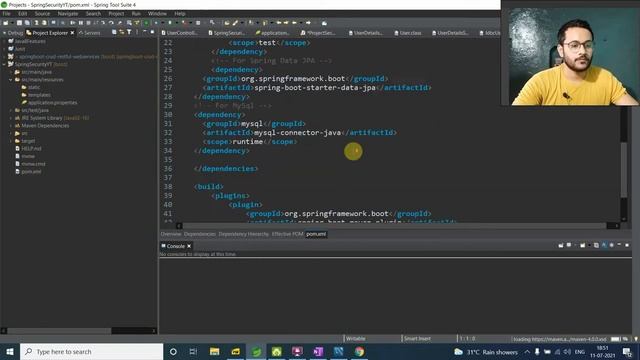This screenshot has width=640, height=360.
Task: Open Chrome from the taskbar
Action: tap(359, 351)
